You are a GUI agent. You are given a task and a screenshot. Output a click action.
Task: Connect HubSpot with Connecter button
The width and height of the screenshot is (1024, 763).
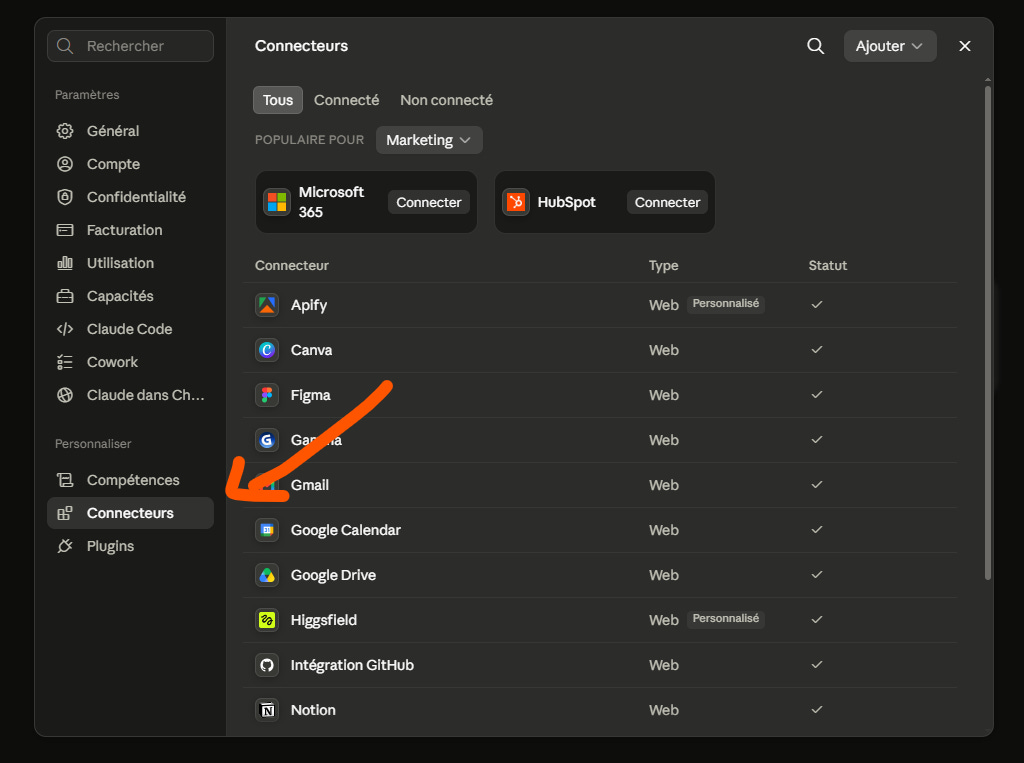(667, 203)
